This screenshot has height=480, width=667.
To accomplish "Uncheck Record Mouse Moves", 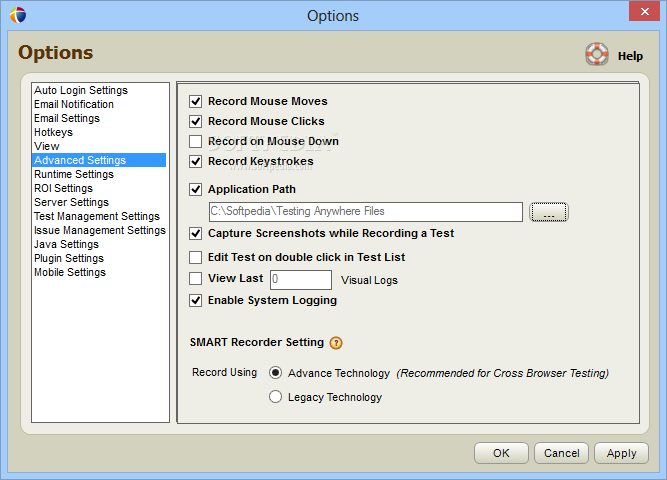I will click(x=196, y=101).
